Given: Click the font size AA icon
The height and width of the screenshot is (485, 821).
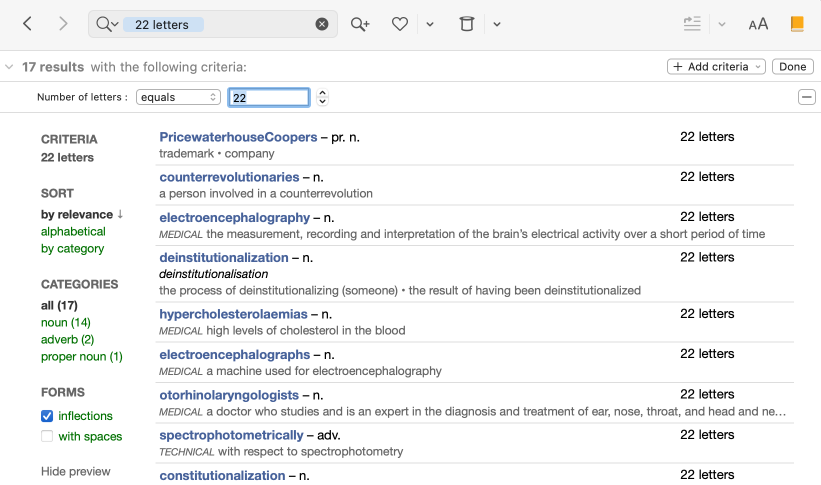Looking at the screenshot, I should click(758, 24).
